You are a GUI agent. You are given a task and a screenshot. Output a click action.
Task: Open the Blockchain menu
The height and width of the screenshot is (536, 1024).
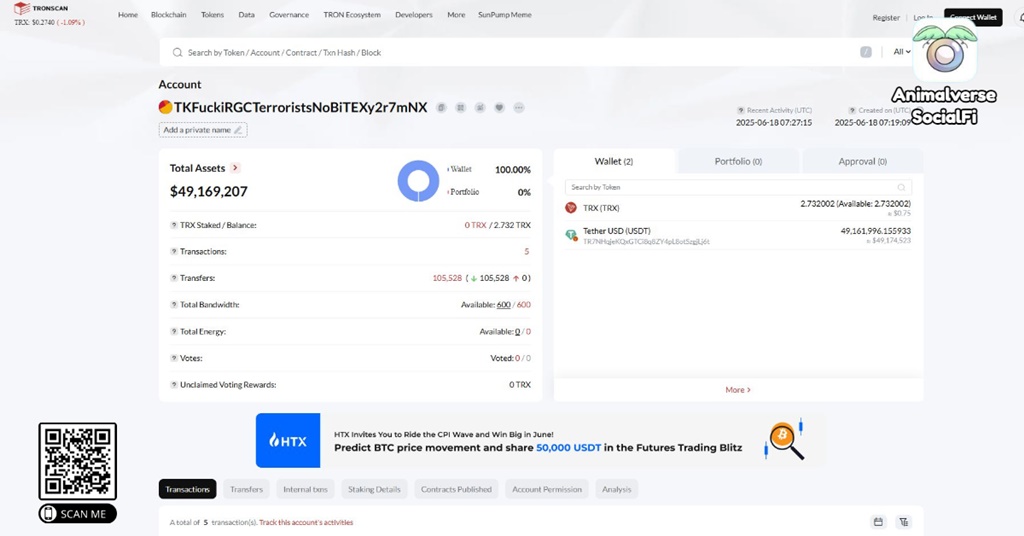coord(168,15)
